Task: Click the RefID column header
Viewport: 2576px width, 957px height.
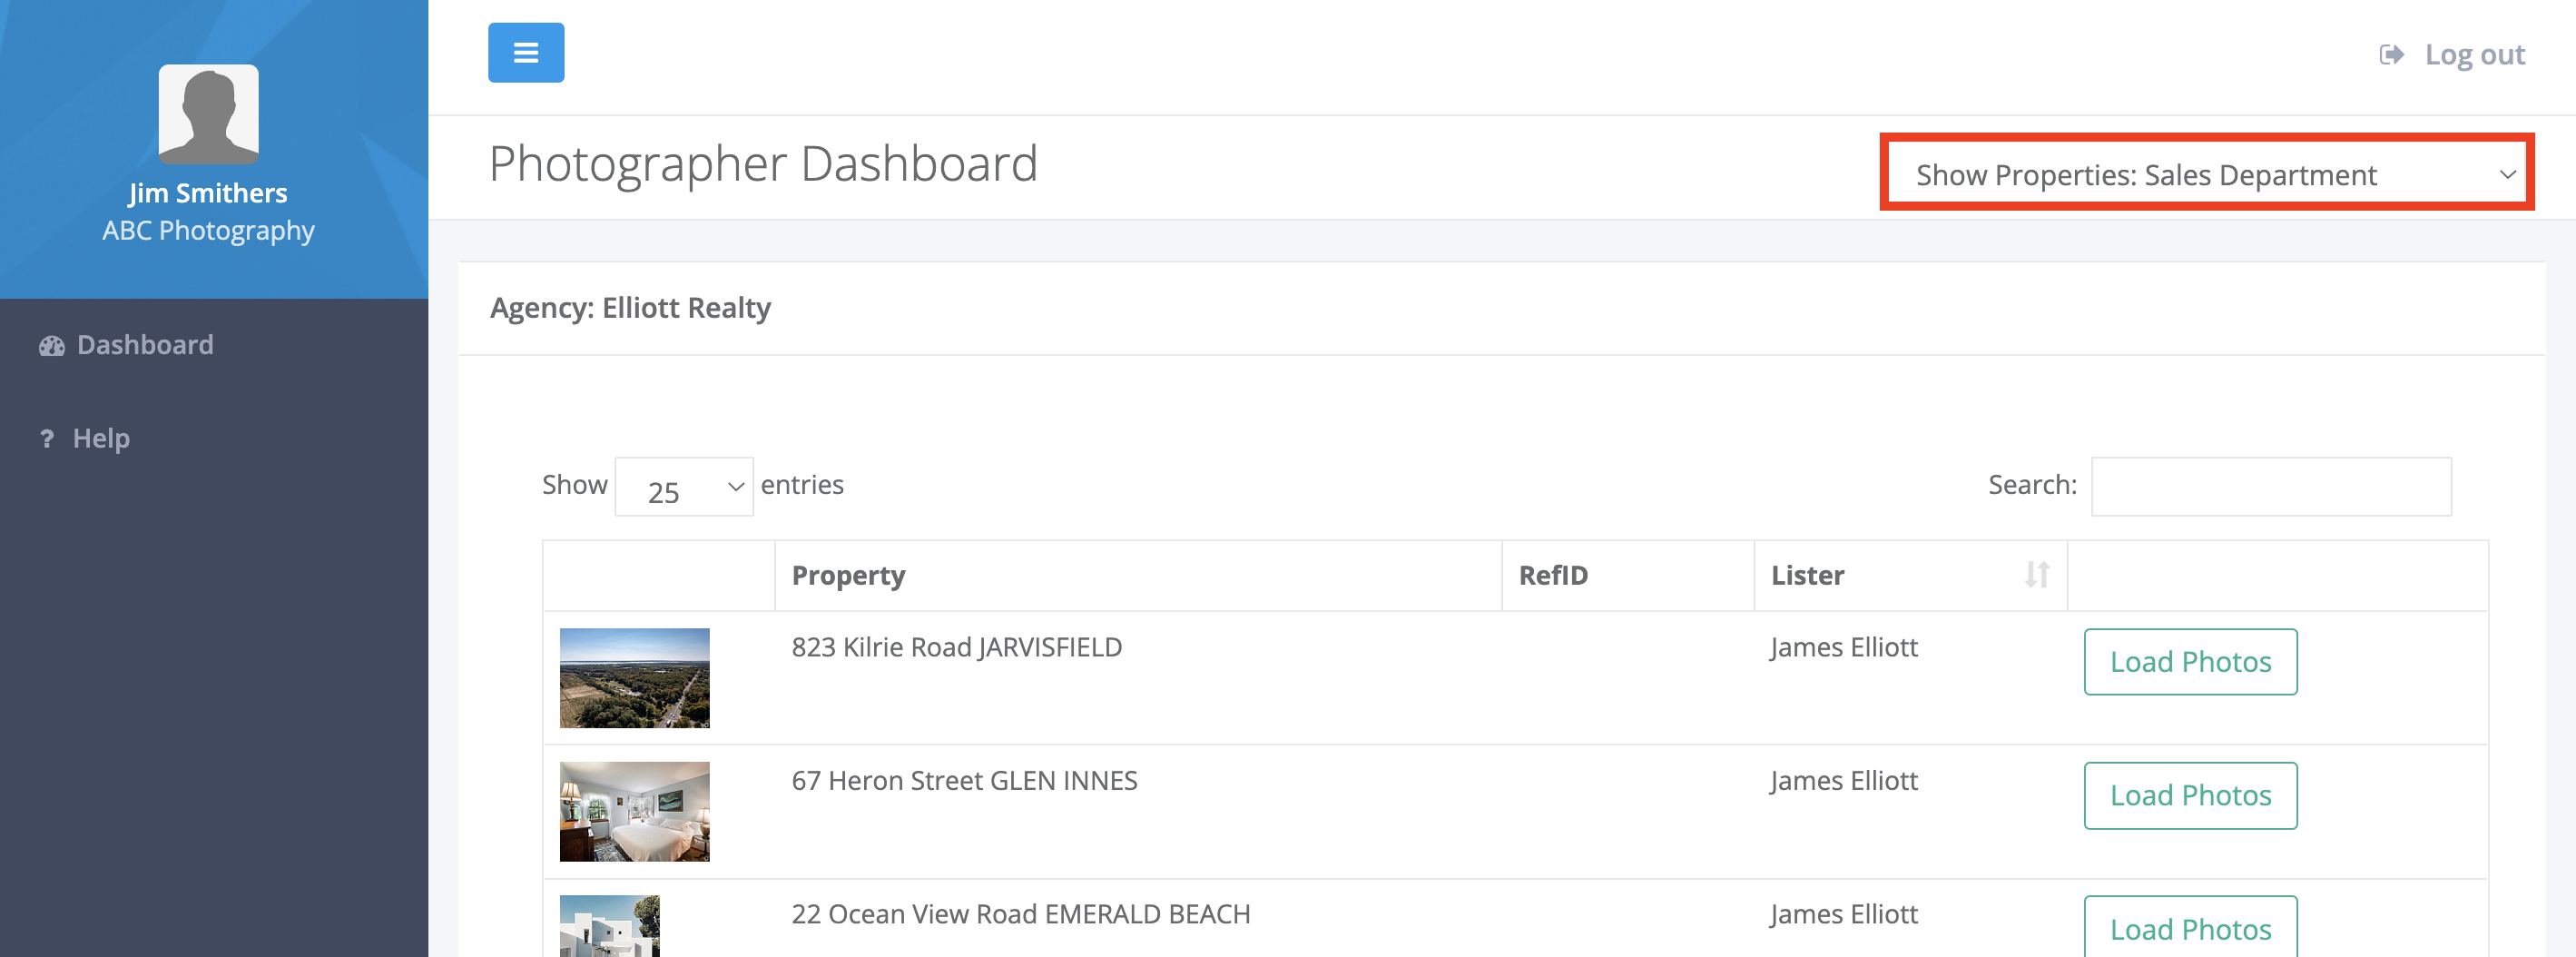Action: (1552, 576)
